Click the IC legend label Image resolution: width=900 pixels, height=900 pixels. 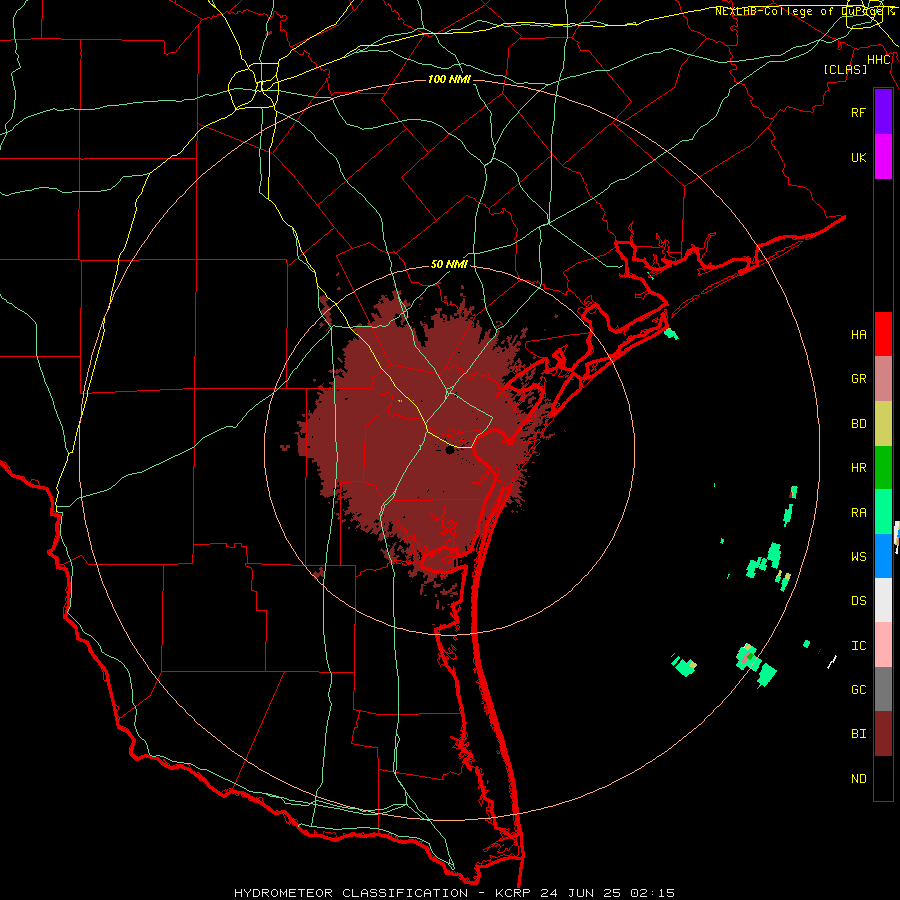pos(858,646)
